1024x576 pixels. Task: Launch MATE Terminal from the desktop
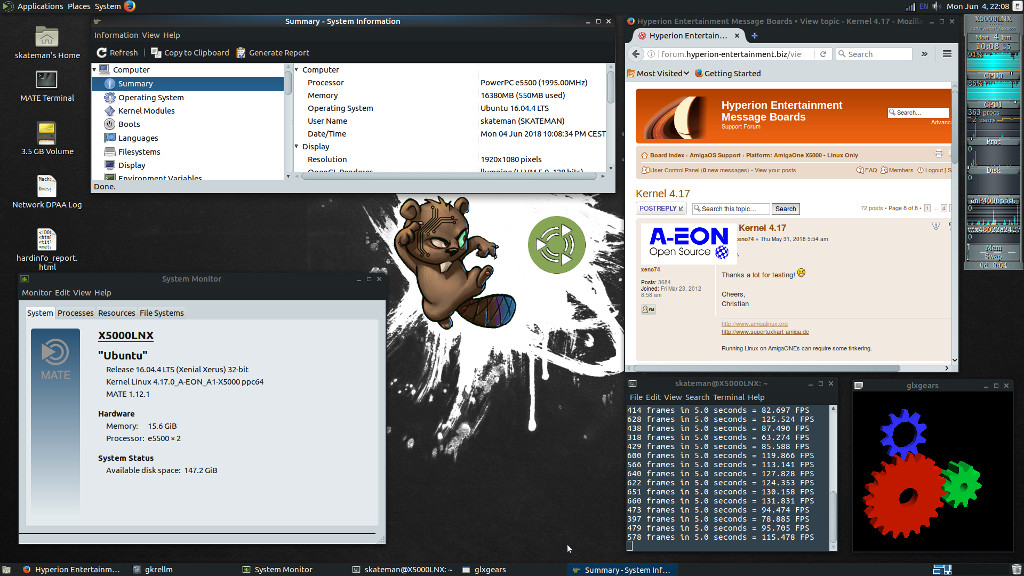tap(46, 80)
